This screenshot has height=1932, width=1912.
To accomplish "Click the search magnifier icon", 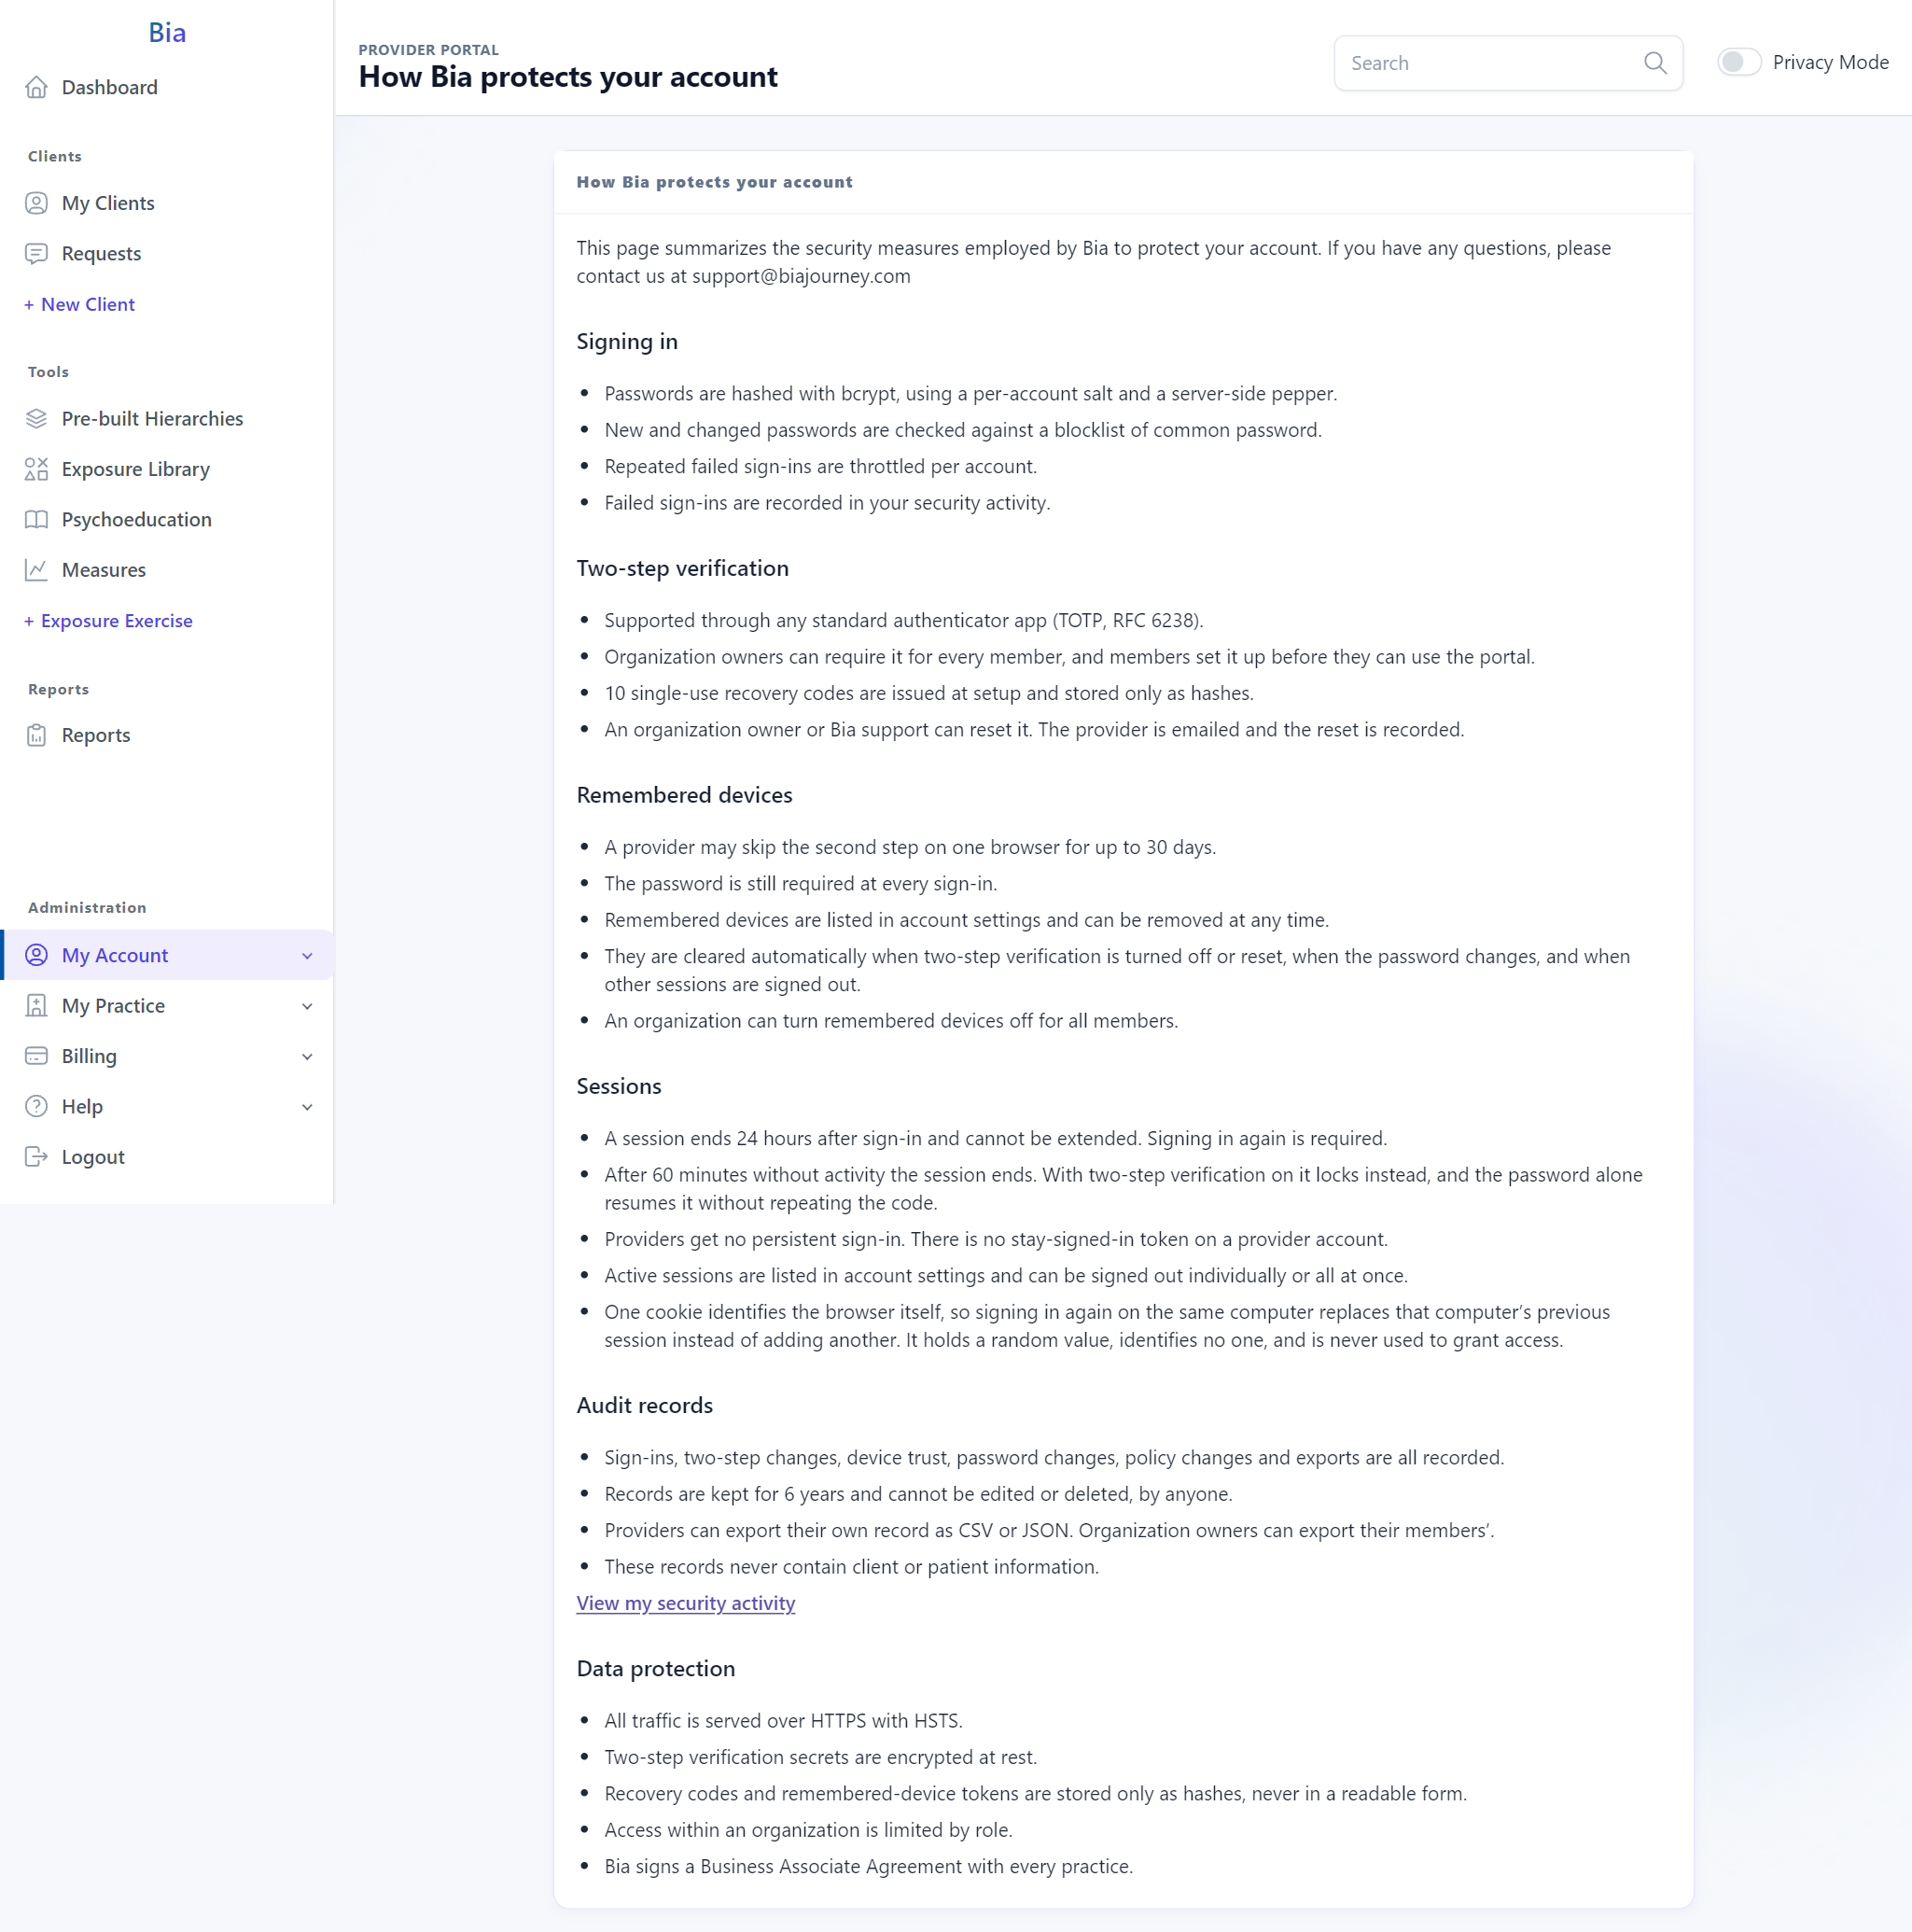I will [1655, 63].
